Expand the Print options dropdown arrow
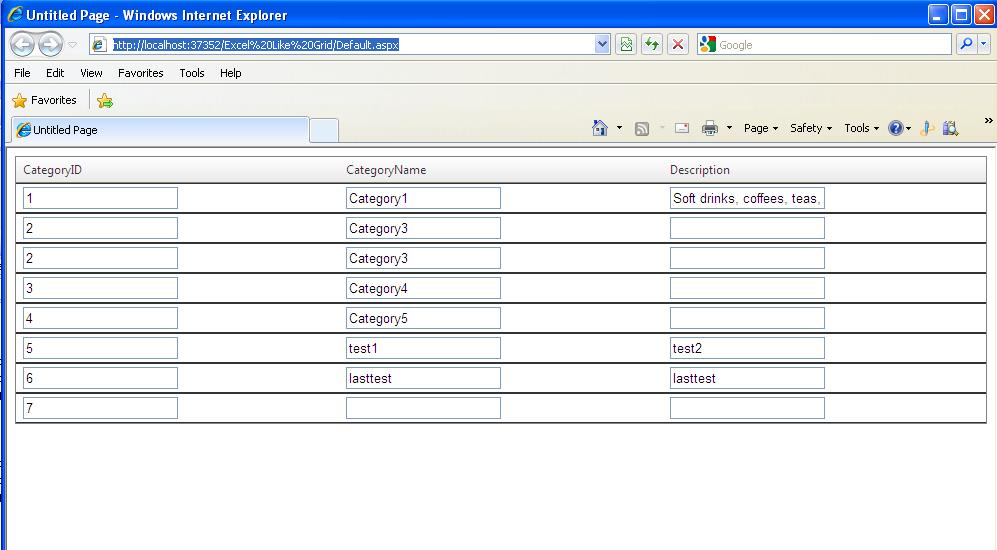The width and height of the screenshot is (997, 550). (x=729, y=128)
